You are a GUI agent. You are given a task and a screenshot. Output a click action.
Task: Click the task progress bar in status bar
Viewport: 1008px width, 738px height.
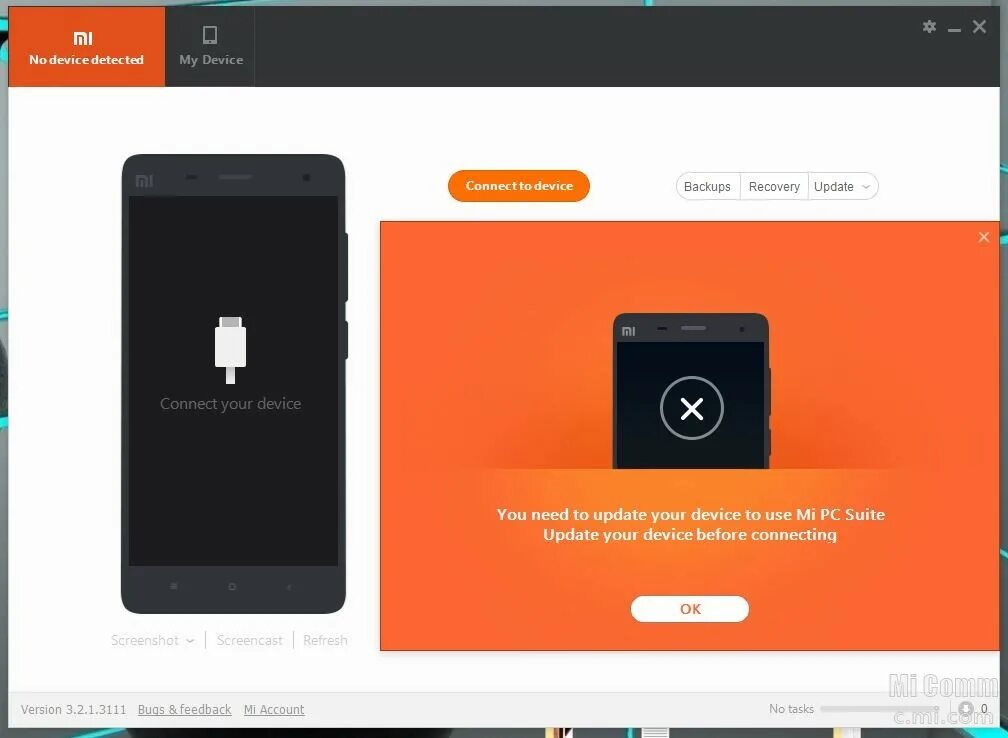tap(879, 709)
